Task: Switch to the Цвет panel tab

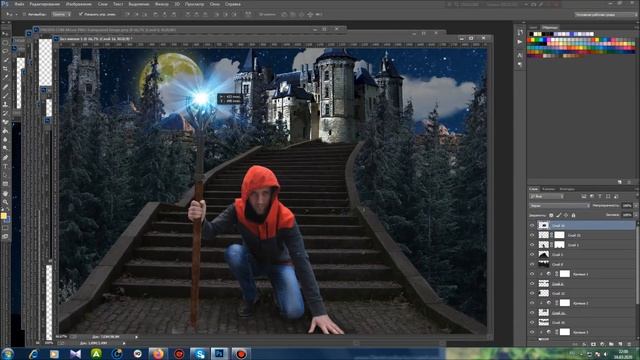Action: point(533,27)
